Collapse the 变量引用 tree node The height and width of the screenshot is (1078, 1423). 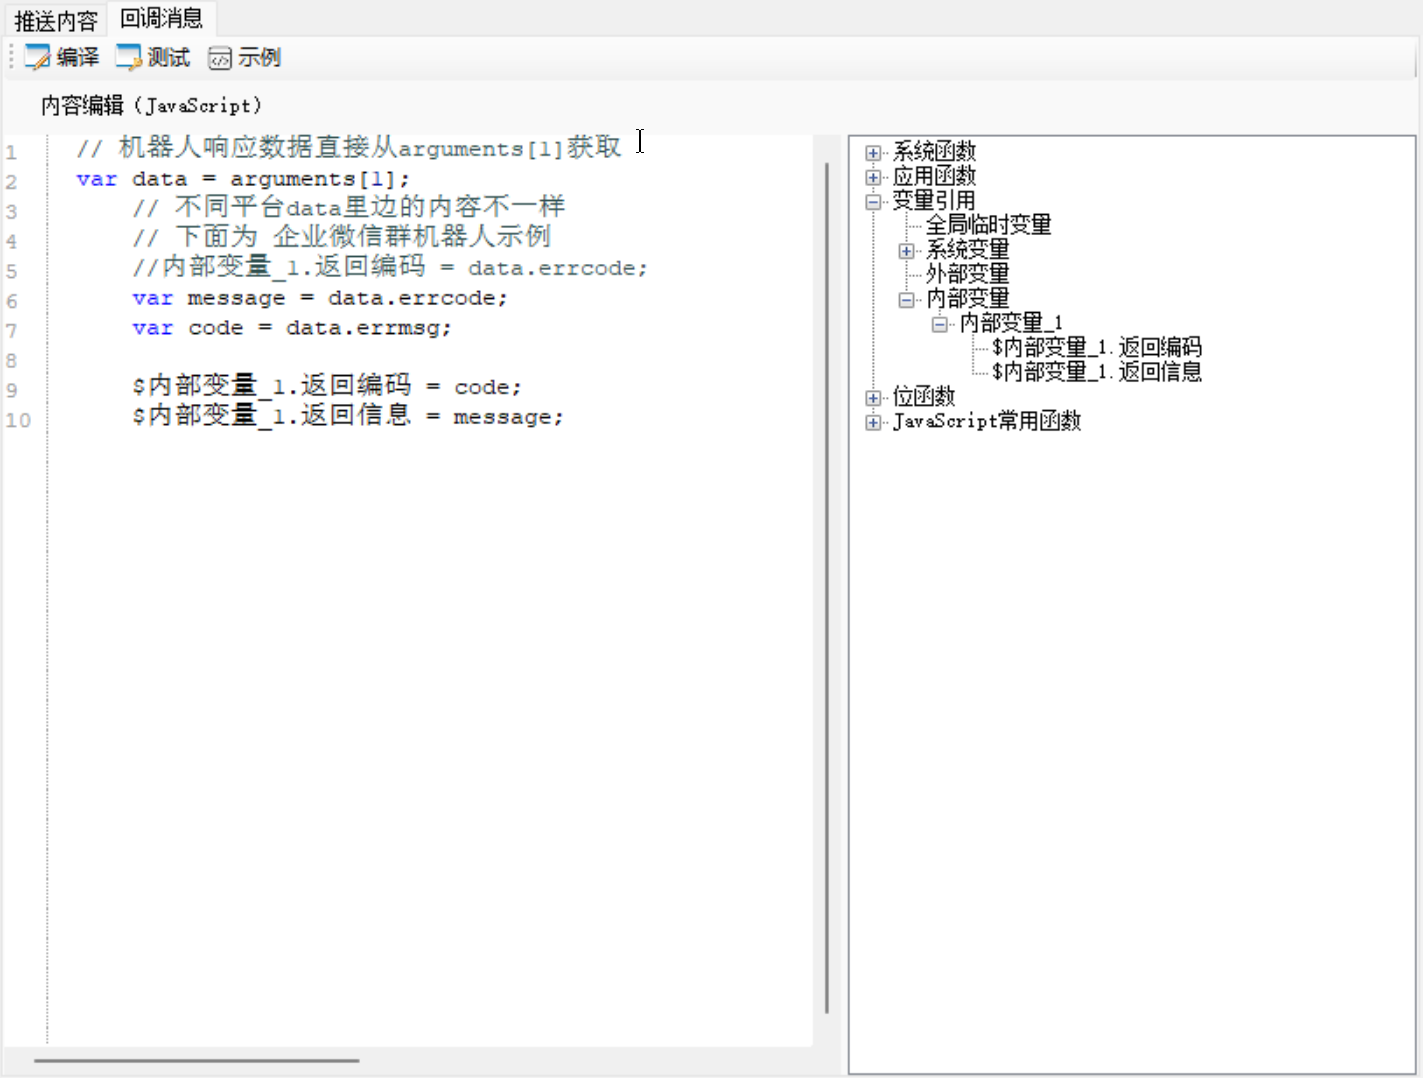873,202
